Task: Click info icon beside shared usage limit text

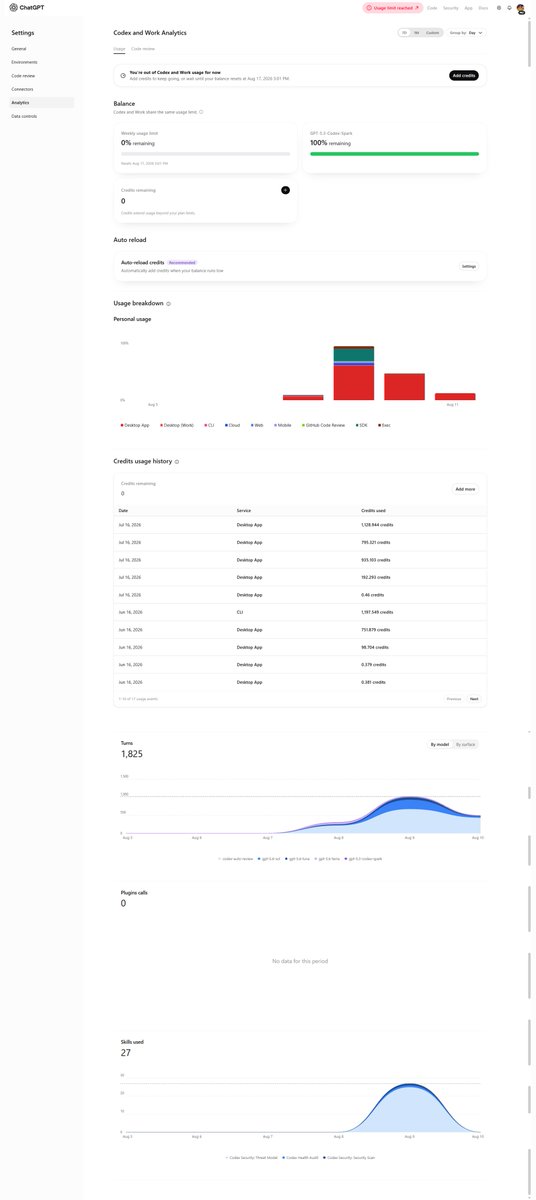Action: pyautogui.click(x=201, y=112)
